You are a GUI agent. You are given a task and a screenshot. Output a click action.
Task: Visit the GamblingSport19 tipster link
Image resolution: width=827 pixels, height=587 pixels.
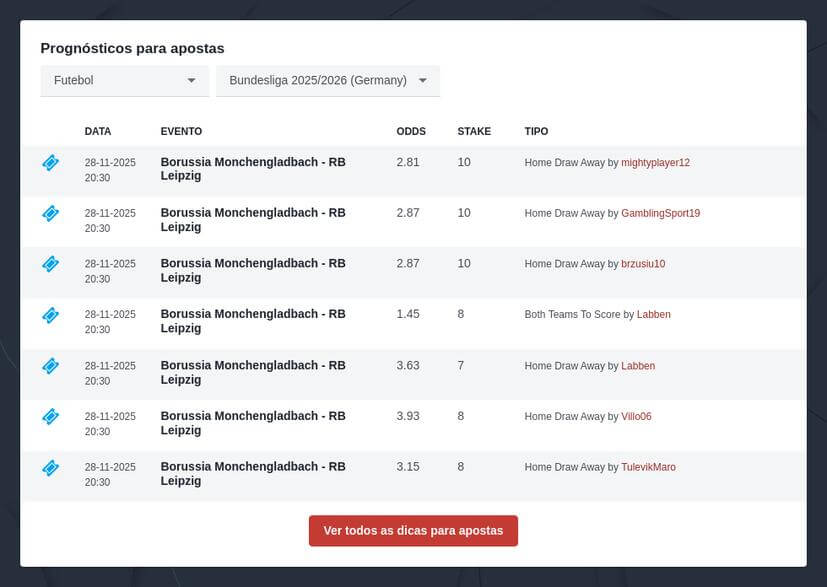660,214
